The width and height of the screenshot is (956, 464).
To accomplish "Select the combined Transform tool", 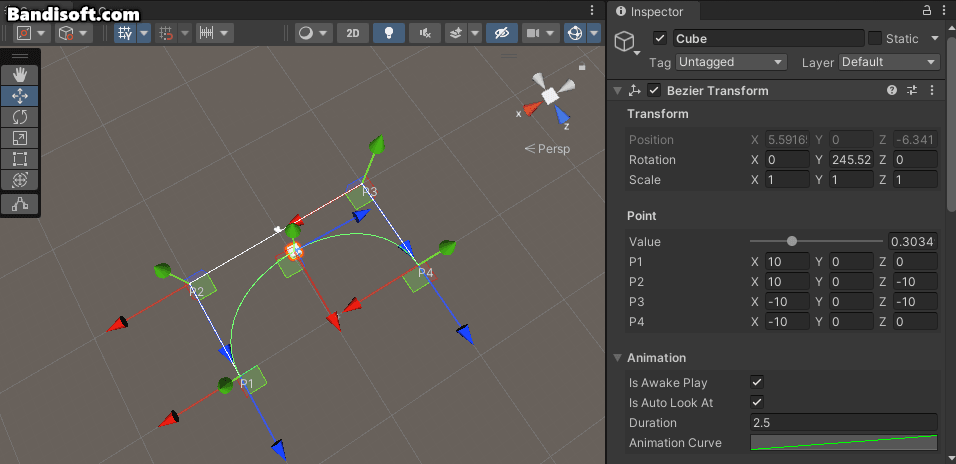I will (20, 180).
